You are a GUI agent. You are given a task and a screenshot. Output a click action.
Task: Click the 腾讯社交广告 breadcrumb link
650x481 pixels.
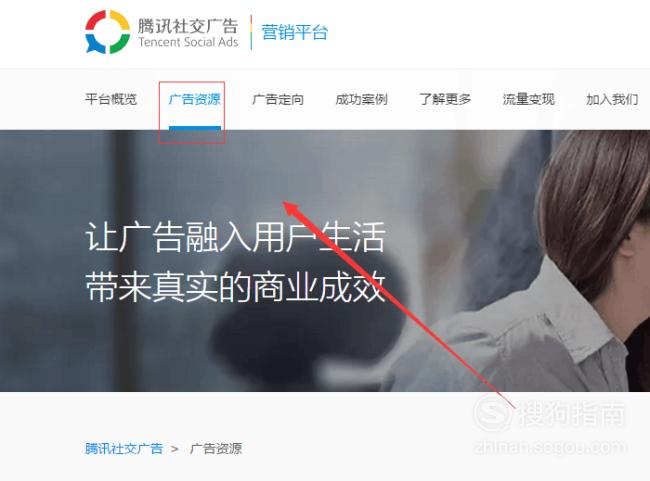tap(124, 449)
